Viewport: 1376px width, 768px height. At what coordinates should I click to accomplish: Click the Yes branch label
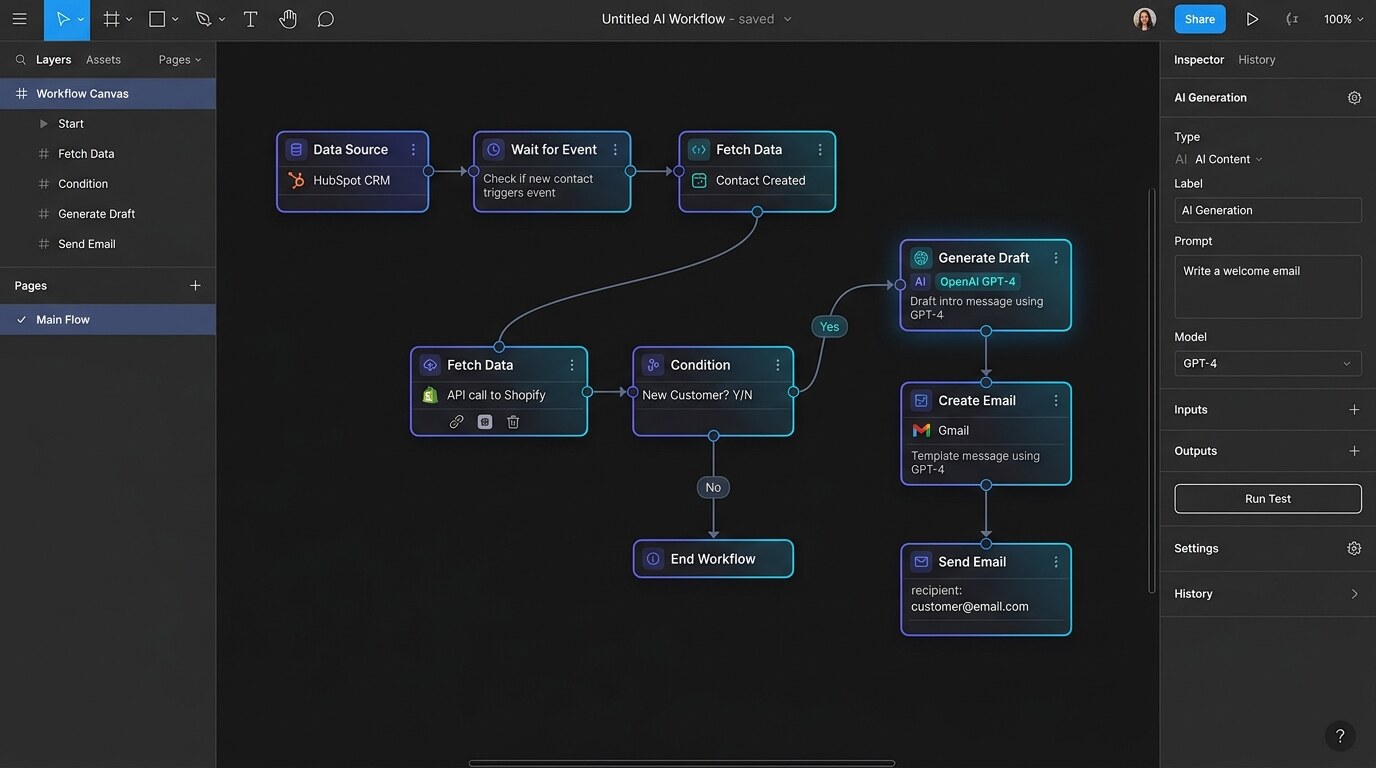pyautogui.click(x=830, y=327)
